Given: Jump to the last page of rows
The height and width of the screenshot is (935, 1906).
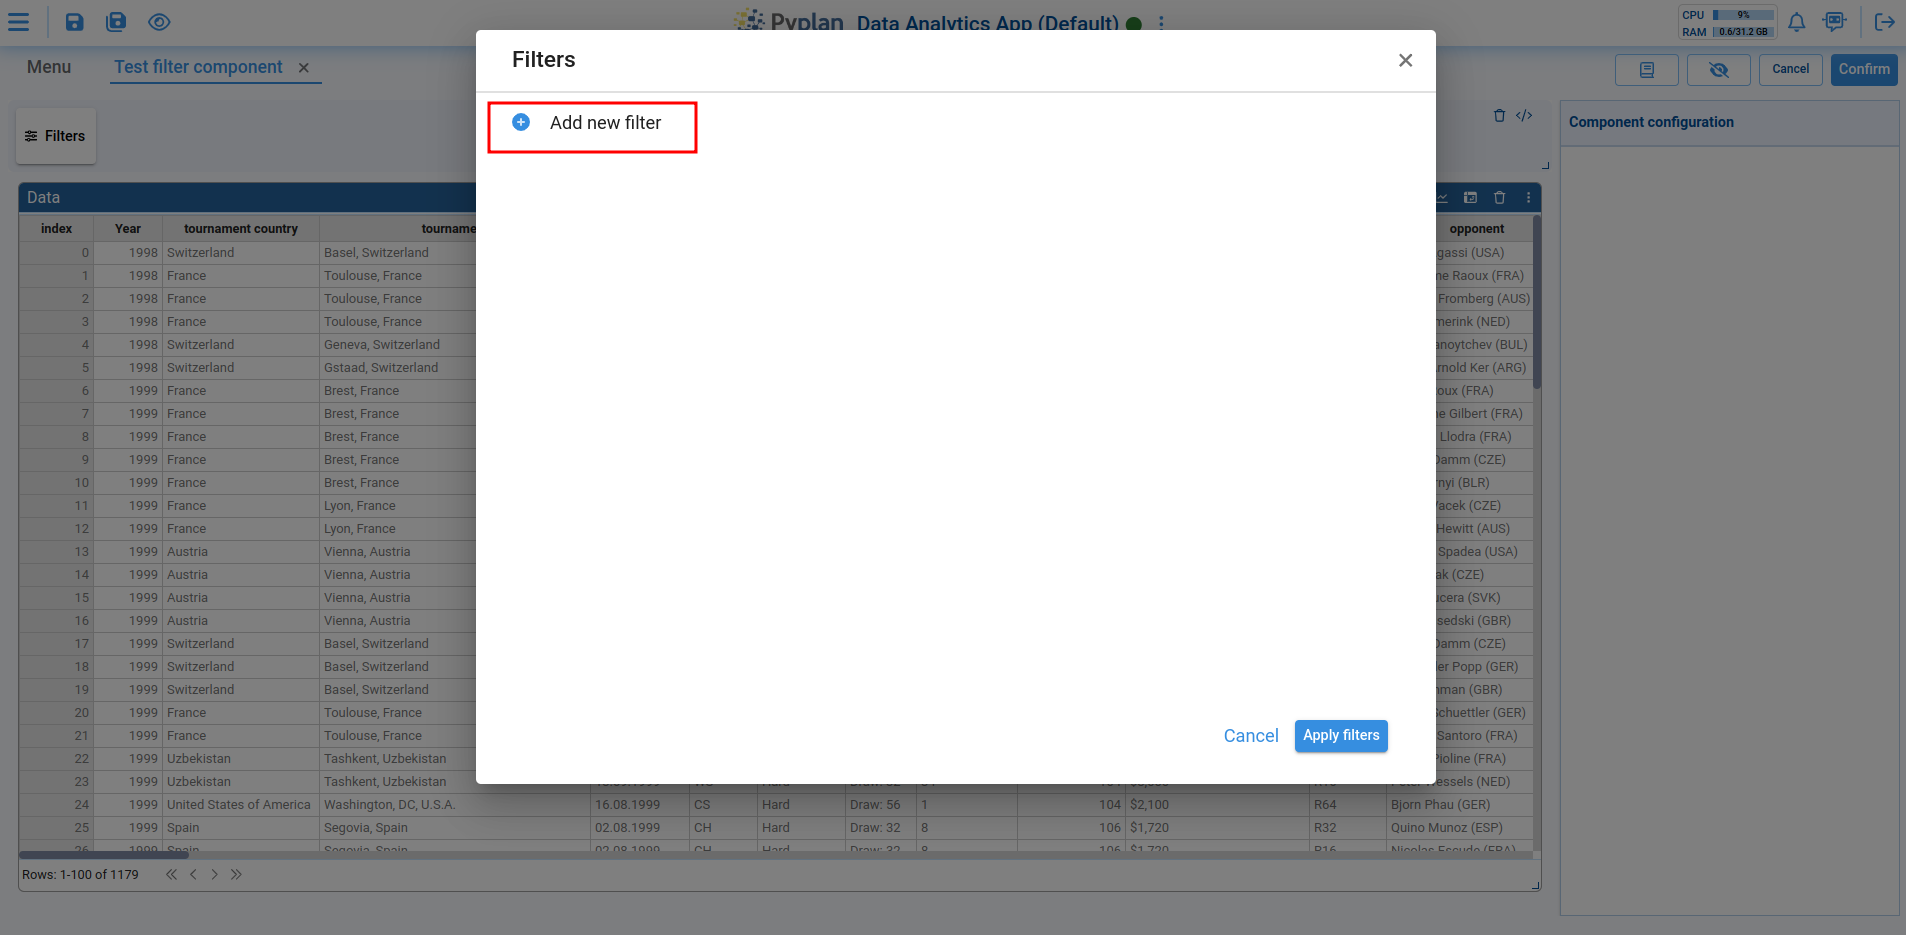Looking at the screenshot, I should coord(237,874).
